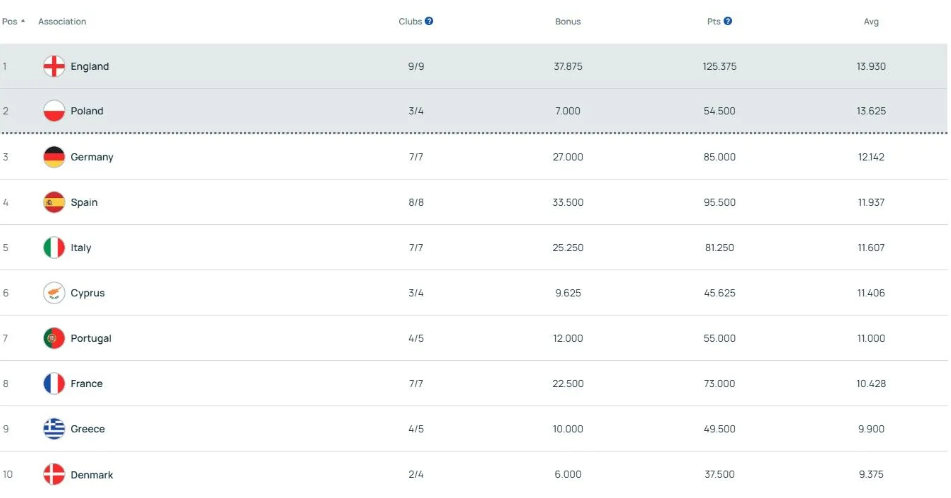Image resolution: width=951 pixels, height=498 pixels.
Task: Open the Cyprus association link
Action: (x=88, y=293)
